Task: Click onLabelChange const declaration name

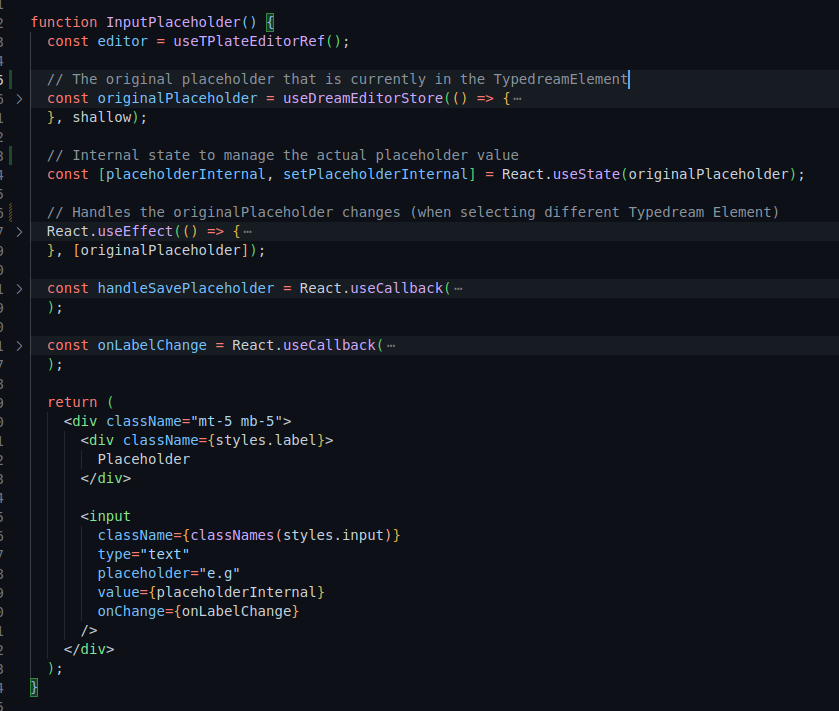Action: 152,345
